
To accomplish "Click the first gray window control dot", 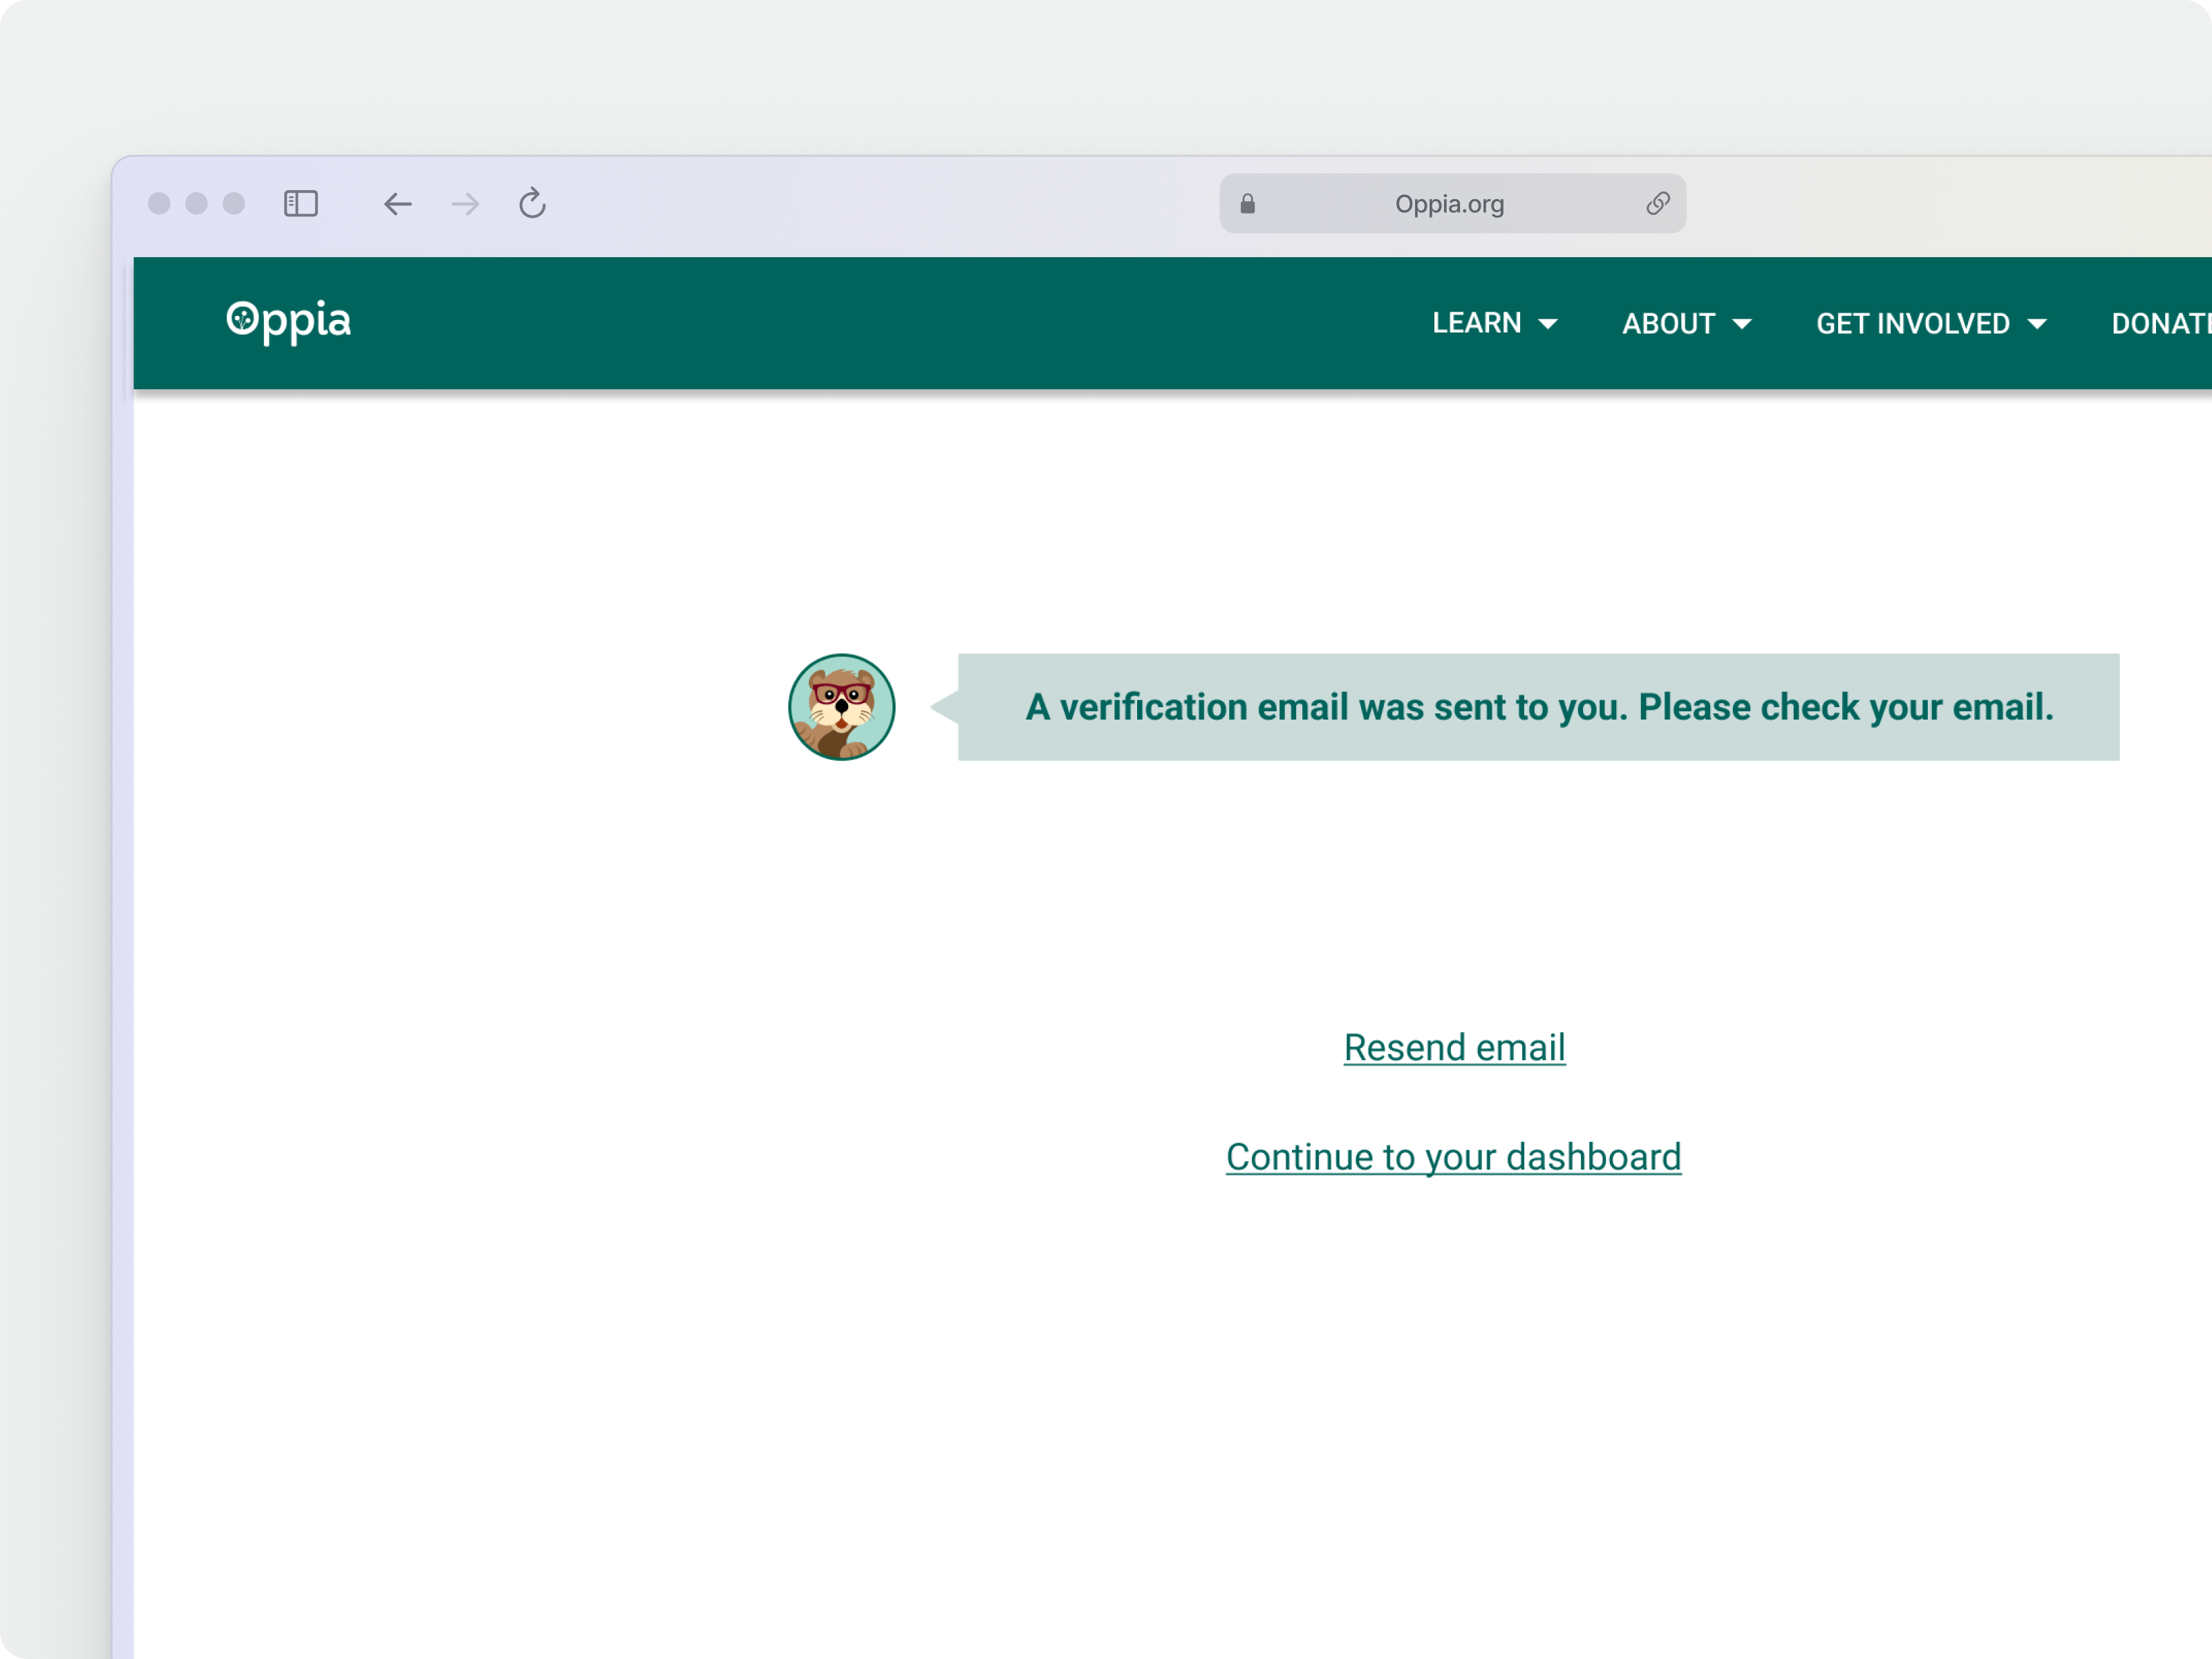I will coord(159,204).
